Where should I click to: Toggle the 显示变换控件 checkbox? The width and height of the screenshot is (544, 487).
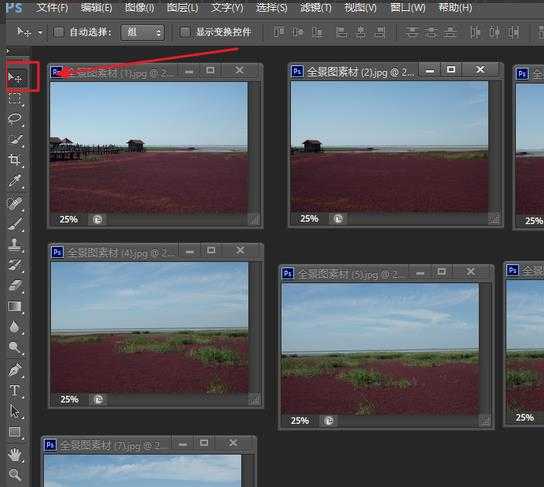(185, 32)
